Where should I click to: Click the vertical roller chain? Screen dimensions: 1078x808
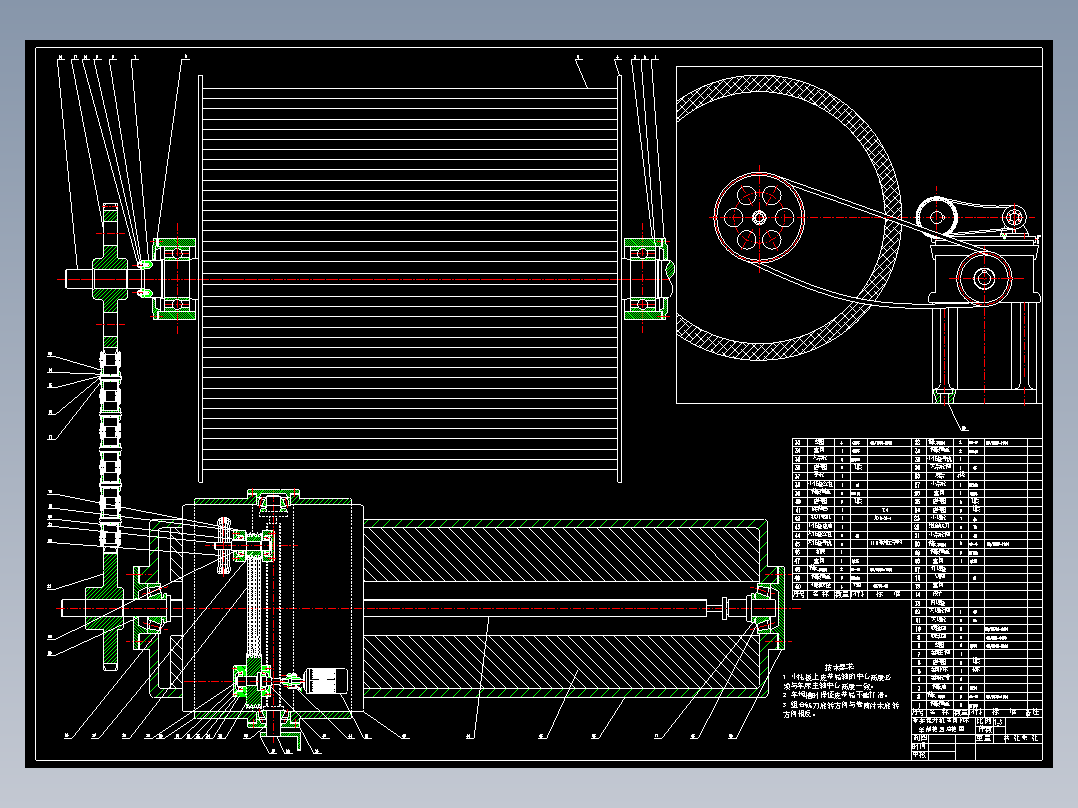coord(110,450)
